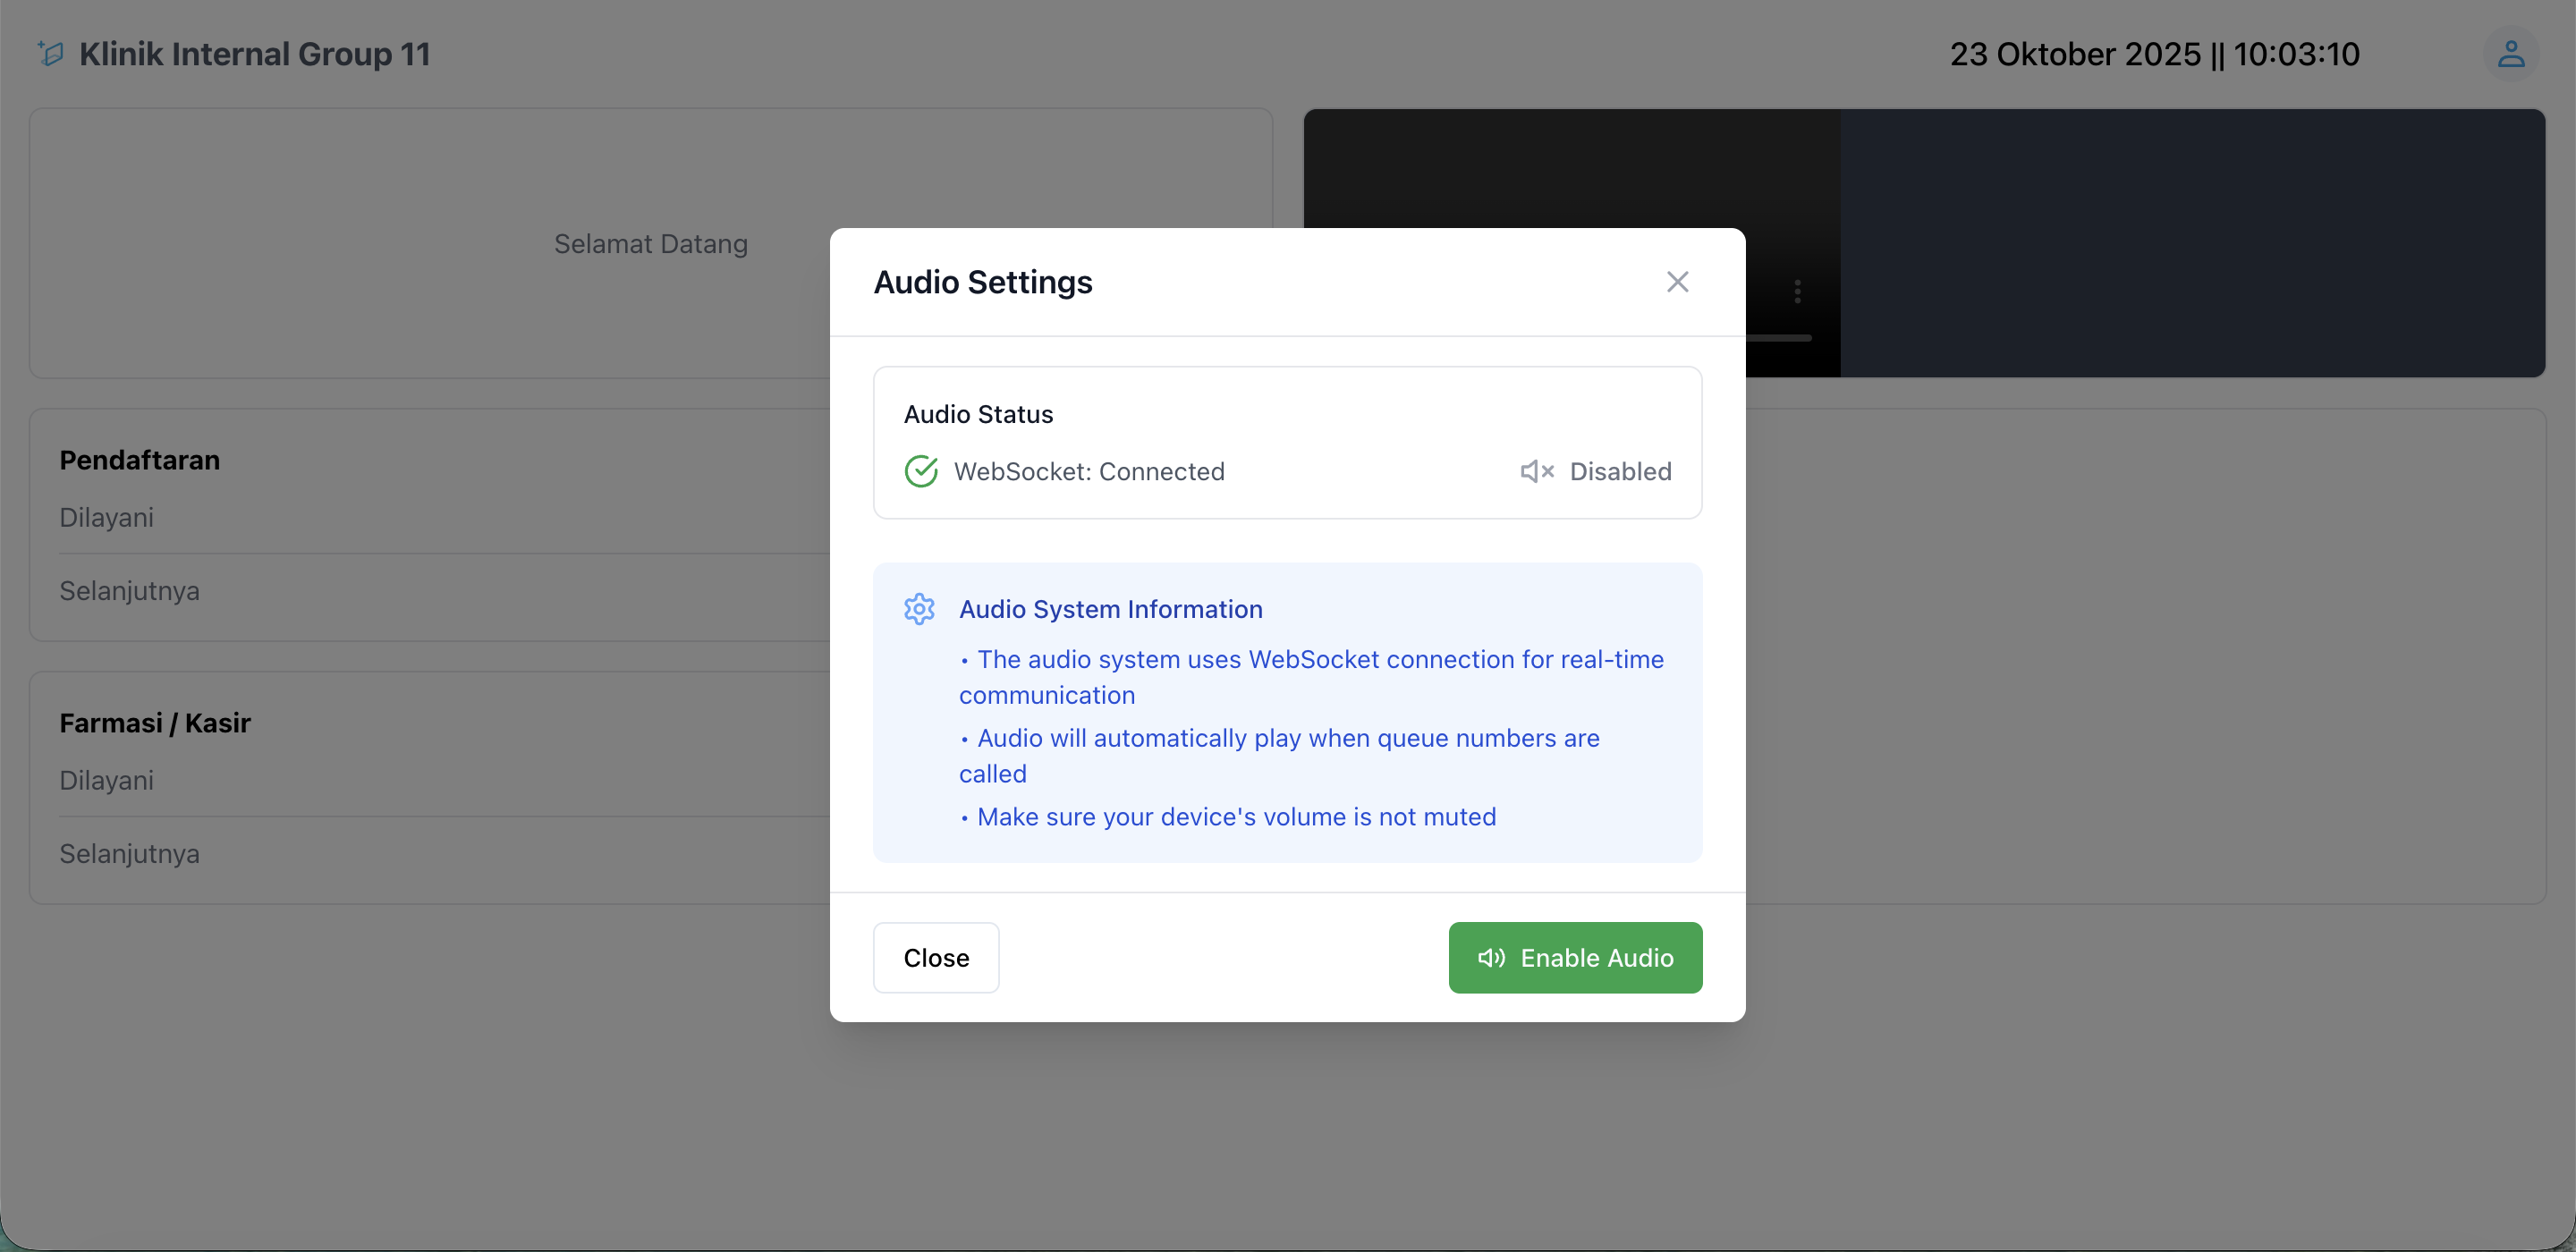The height and width of the screenshot is (1252, 2576).
Task: Click the Disabled audio status label
Action: 1620,471
